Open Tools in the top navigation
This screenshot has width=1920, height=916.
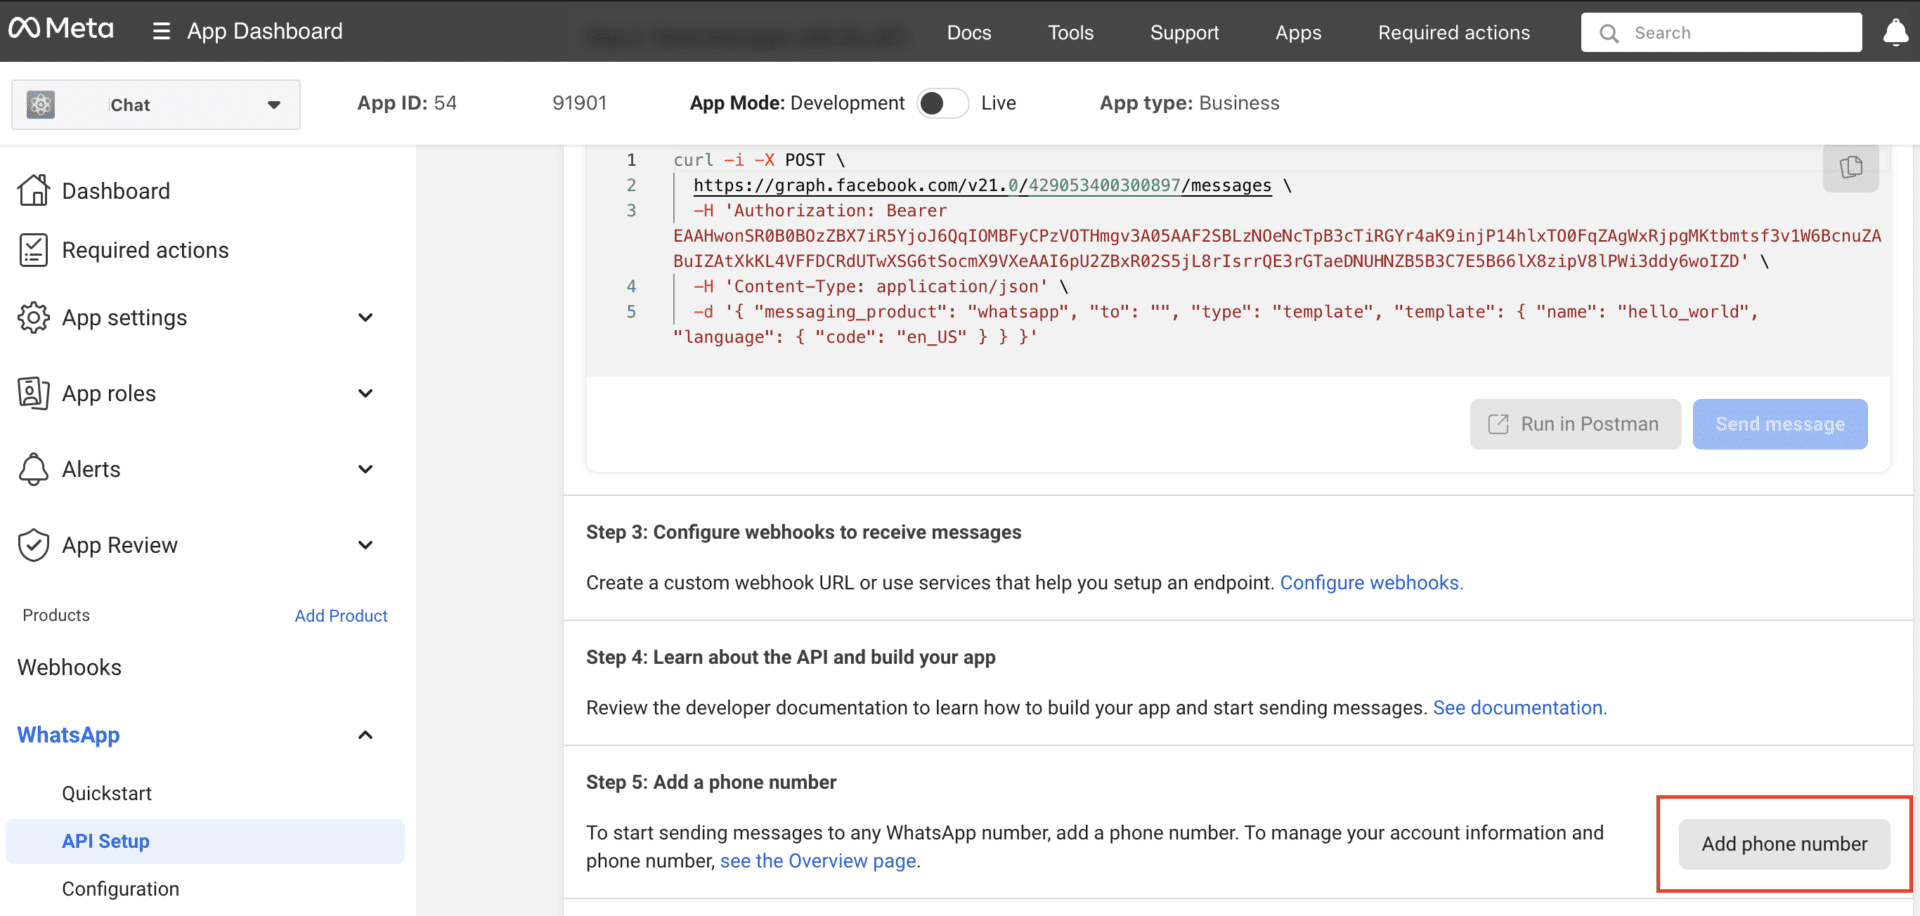(x=1070, y=33)
